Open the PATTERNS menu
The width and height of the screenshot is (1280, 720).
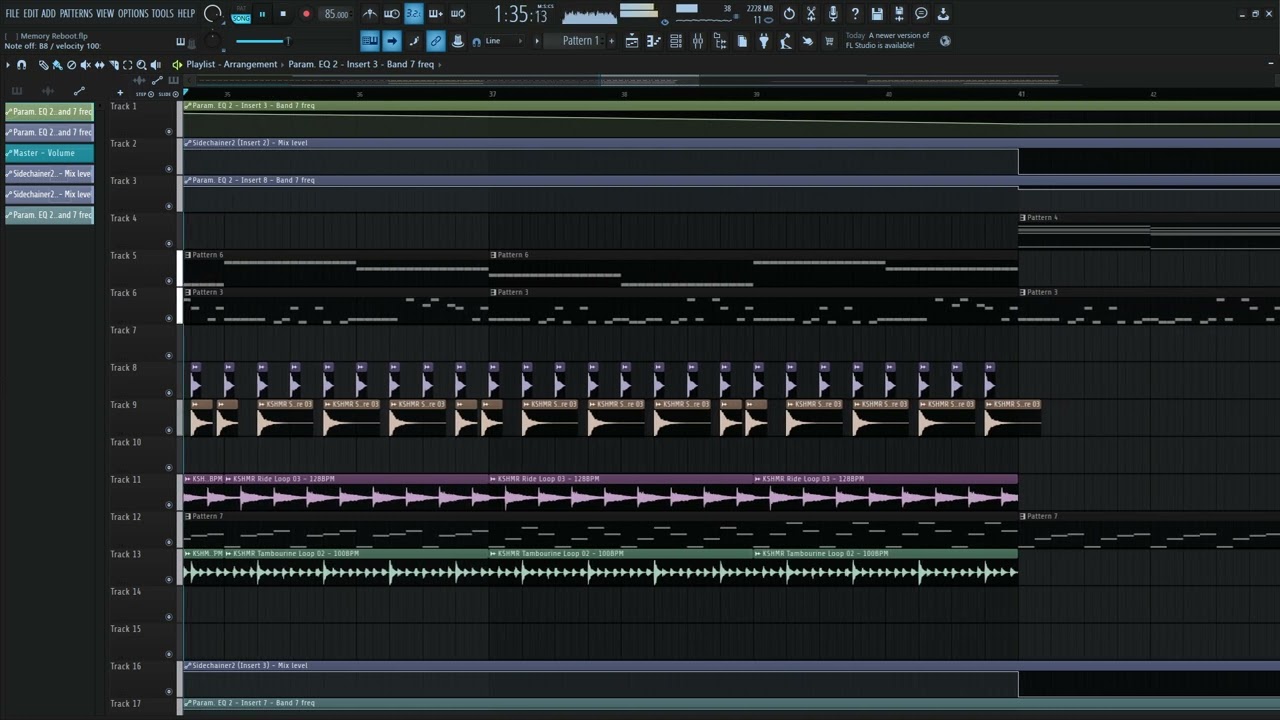[76, 14]
